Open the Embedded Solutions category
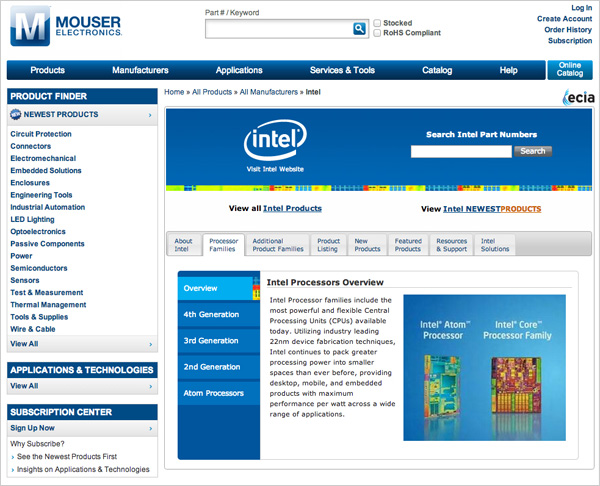This screenshot has height=486, width=600. [46, 171]
